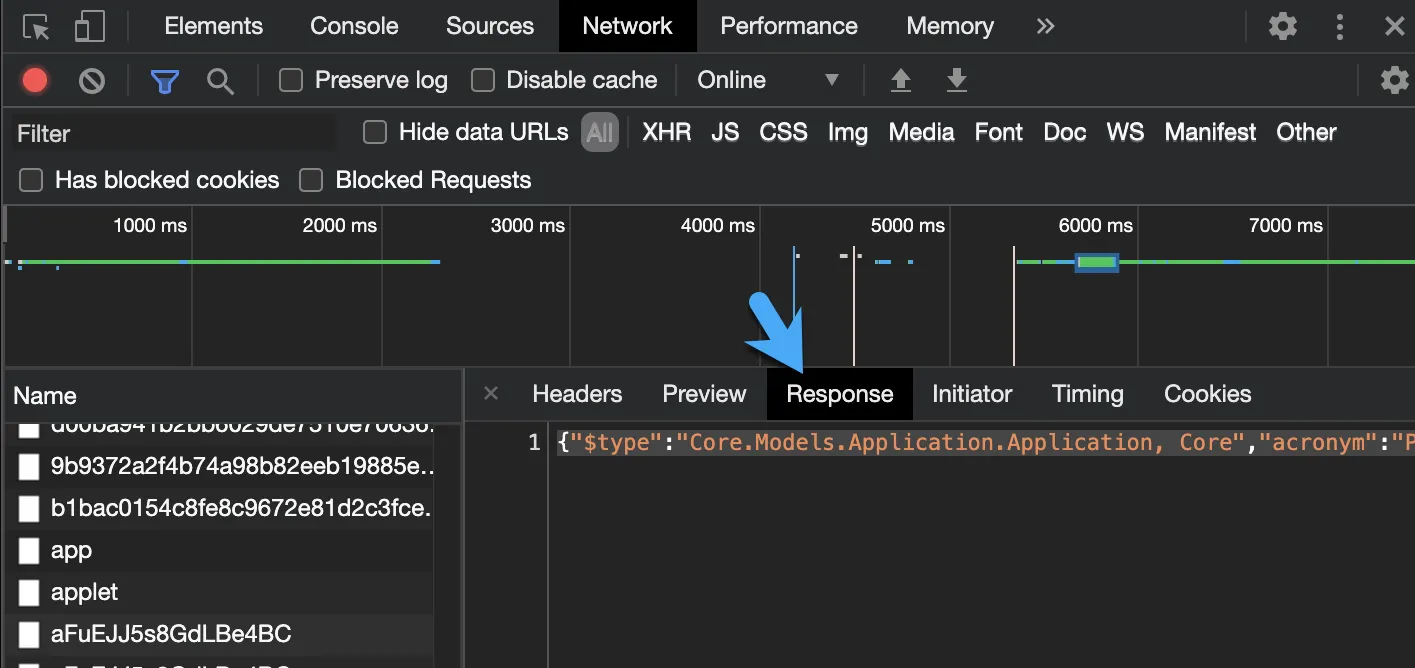Filter requests by JS type
This screenshot has width=1415, height=668.
tap(725, 132)
